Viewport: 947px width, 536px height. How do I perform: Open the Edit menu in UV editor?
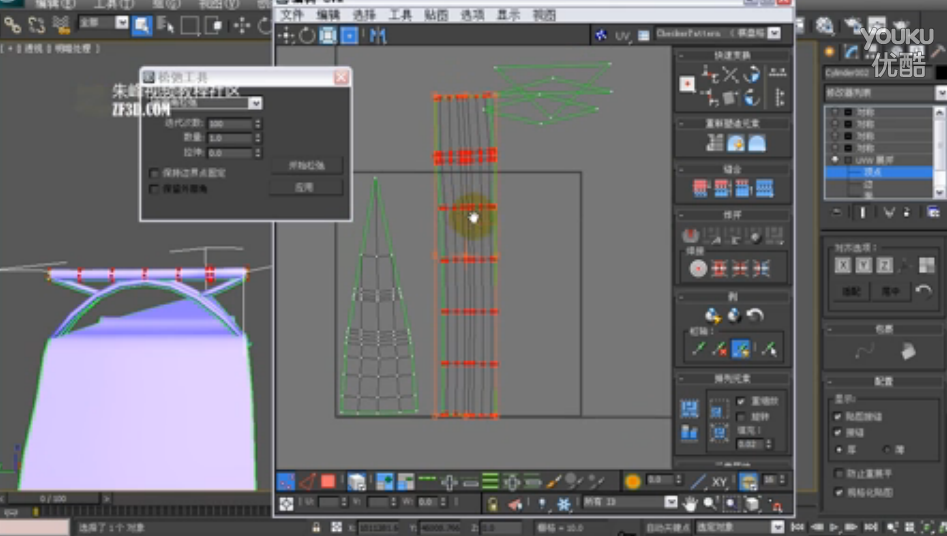pyautogui.click(x=328, y=15)
